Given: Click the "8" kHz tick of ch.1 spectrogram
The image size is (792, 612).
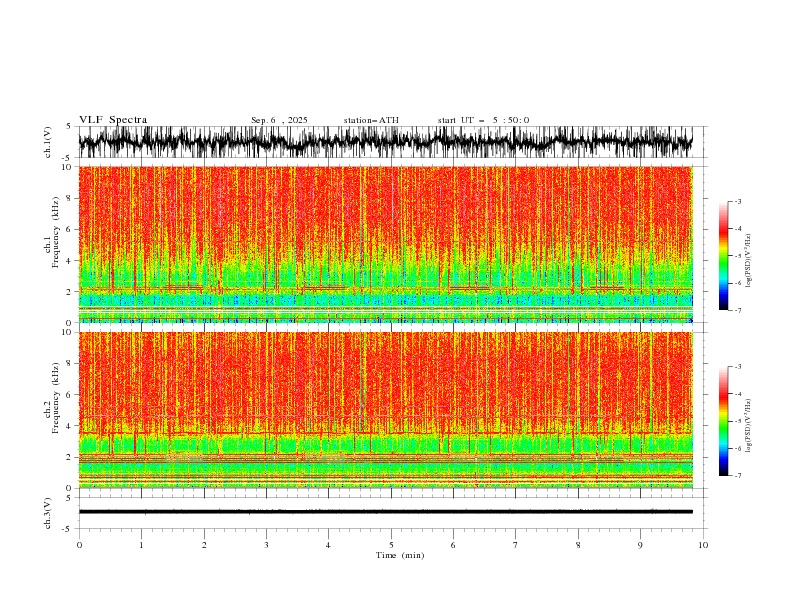Looking at the screenshot, I should [x=70, y=198].
